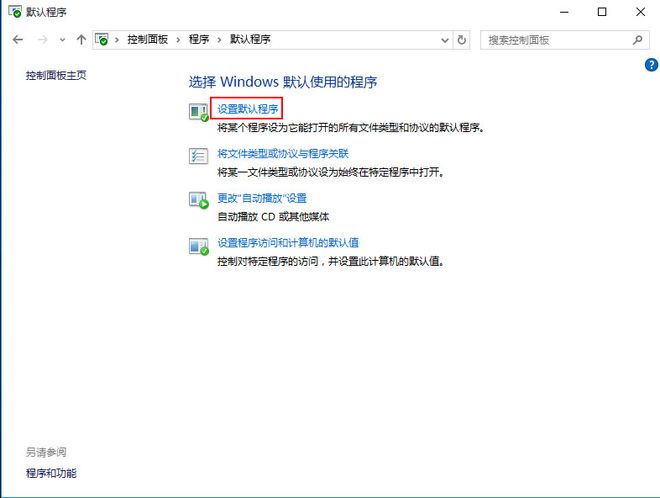Open the 设置默认程序 link
This screenshot has height=498, width=660.
pos(248,109)
